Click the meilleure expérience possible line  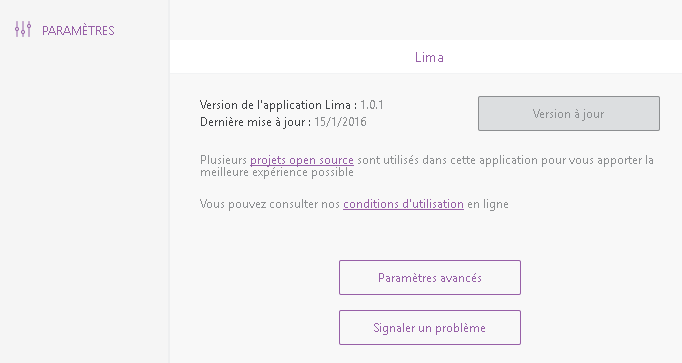277,172
